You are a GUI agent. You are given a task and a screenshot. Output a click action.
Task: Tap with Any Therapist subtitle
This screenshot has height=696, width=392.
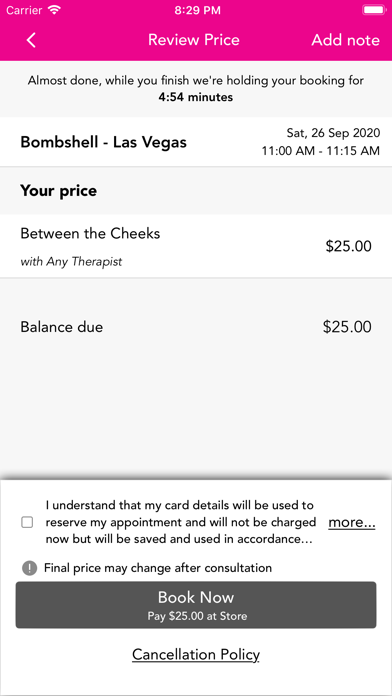(71, 262)
